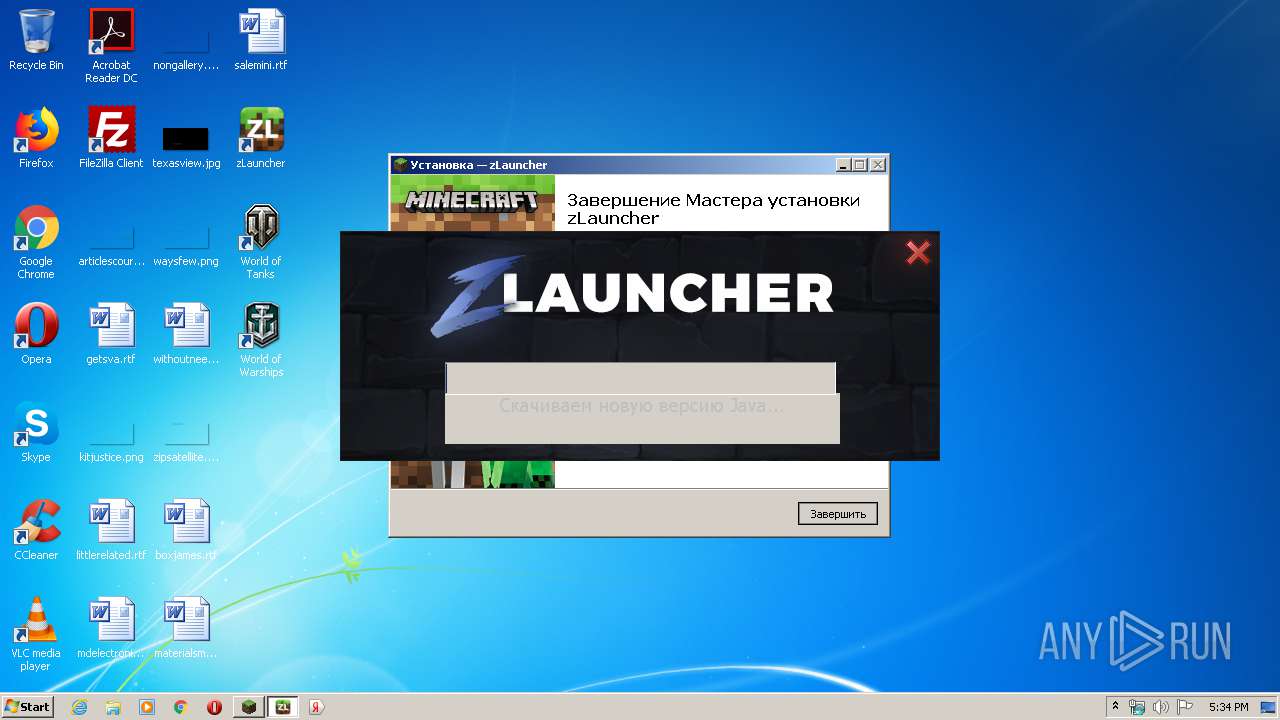
Task: Select boxjames.rtf document
Action: click(186, 530)
